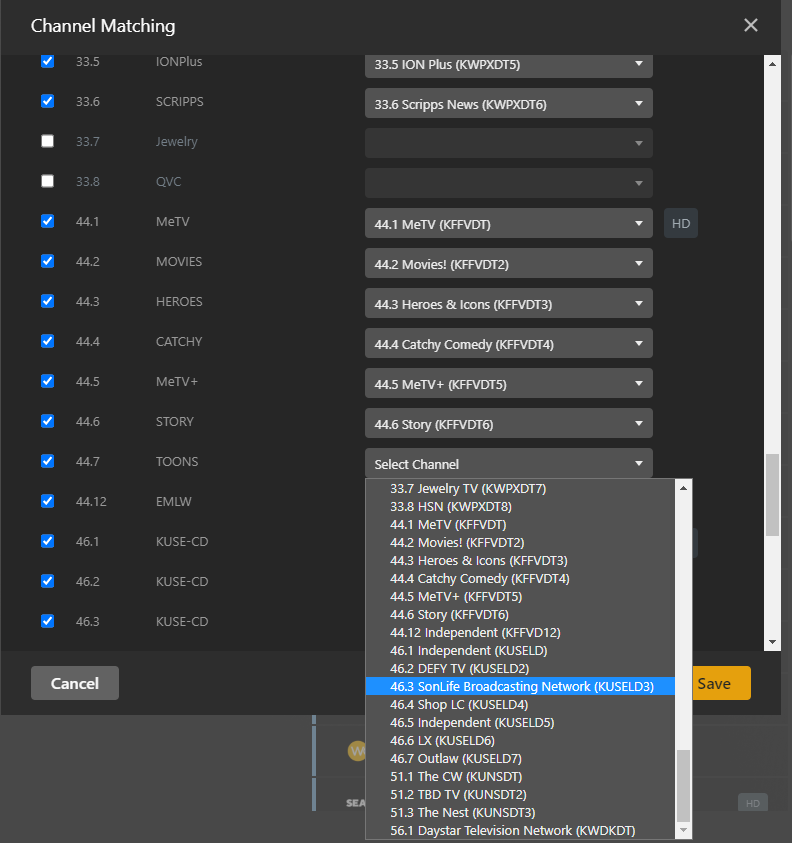Select 44.5 MeTV+ (KFFVDT5) list option
Image resolution: width=792 pixels, height=843 pixels.
pyautogui.click(x=520, y=596)
